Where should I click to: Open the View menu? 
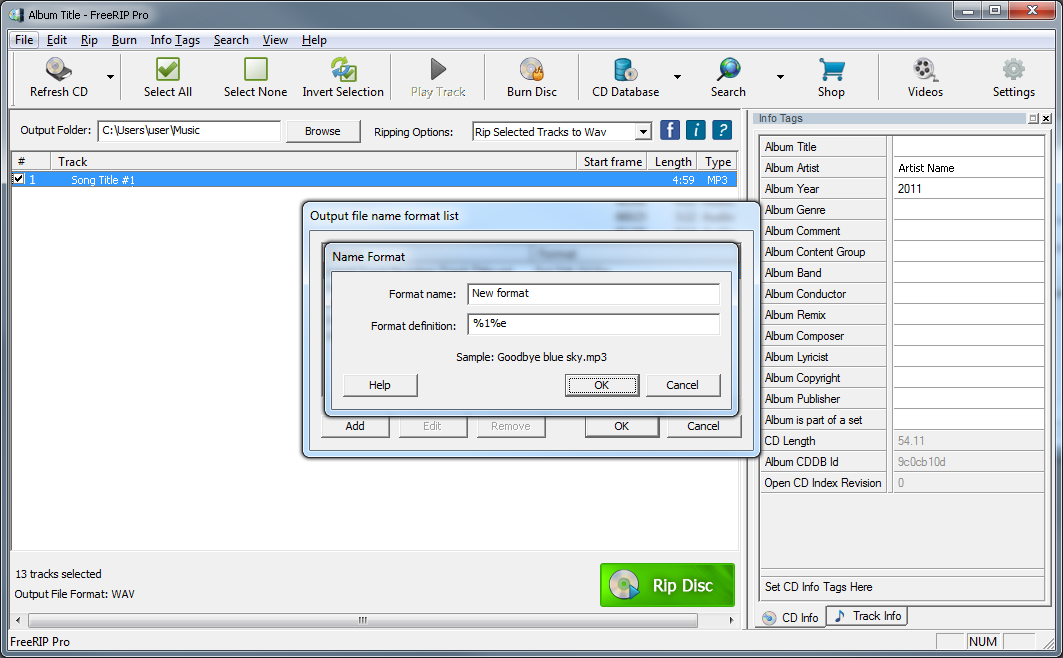(x=275, y=40)
